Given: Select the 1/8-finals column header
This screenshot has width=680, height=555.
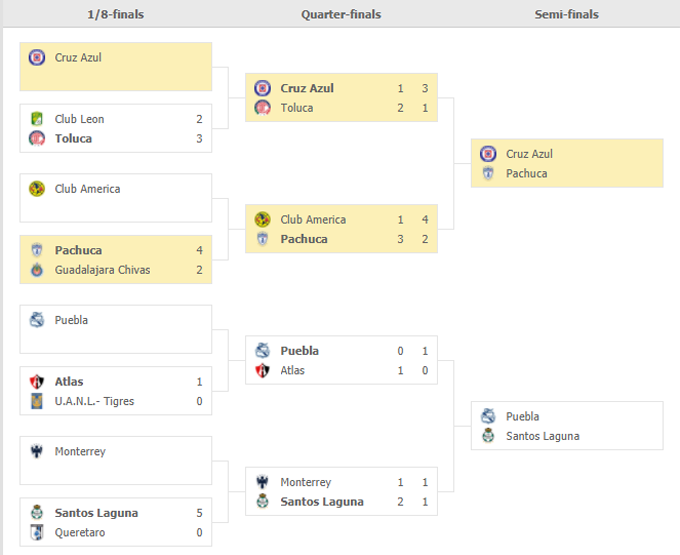Looking at the screenshot, I should [113, 14].
